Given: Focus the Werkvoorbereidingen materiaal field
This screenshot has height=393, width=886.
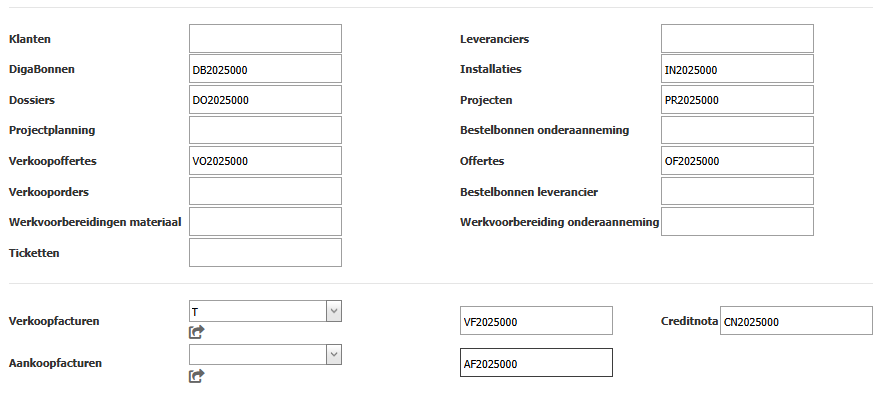Looking at the screenshot, I should click(265, 221).
